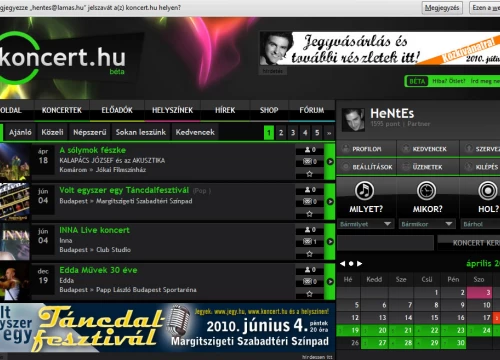Image resolution: width=500 pixels, height=360 pixels.
Task: Open the Bárhol location dropdown
Action: (x=480, y=224)
